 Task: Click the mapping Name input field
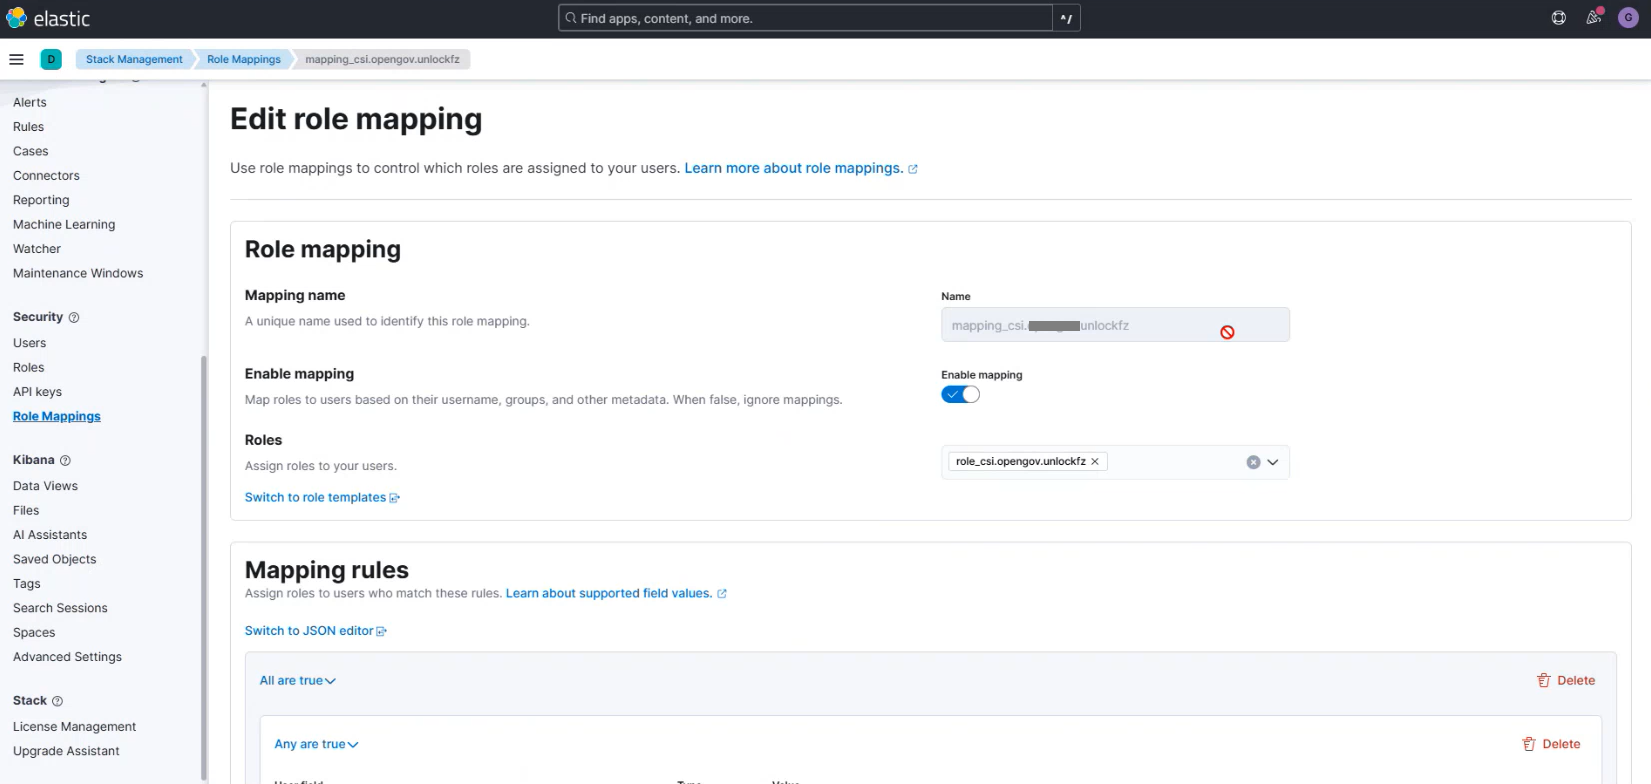[1115, 325]
